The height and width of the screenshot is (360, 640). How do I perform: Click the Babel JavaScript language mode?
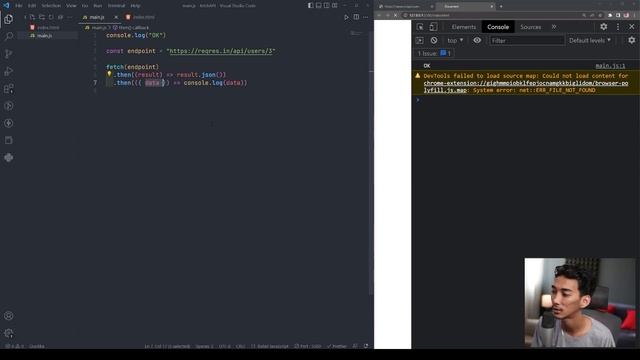click(270, 346)
